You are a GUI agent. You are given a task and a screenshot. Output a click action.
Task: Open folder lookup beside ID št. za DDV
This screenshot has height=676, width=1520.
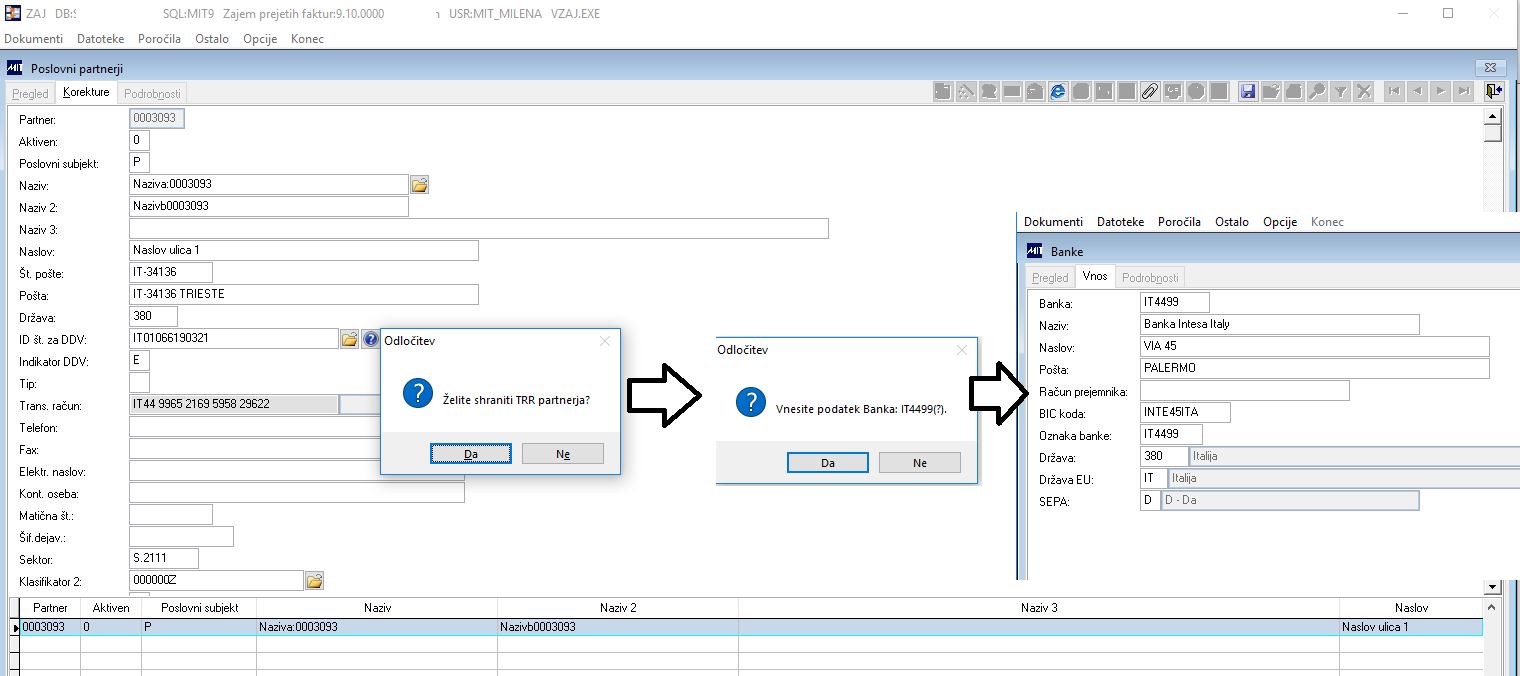click(x=349, y=339)
